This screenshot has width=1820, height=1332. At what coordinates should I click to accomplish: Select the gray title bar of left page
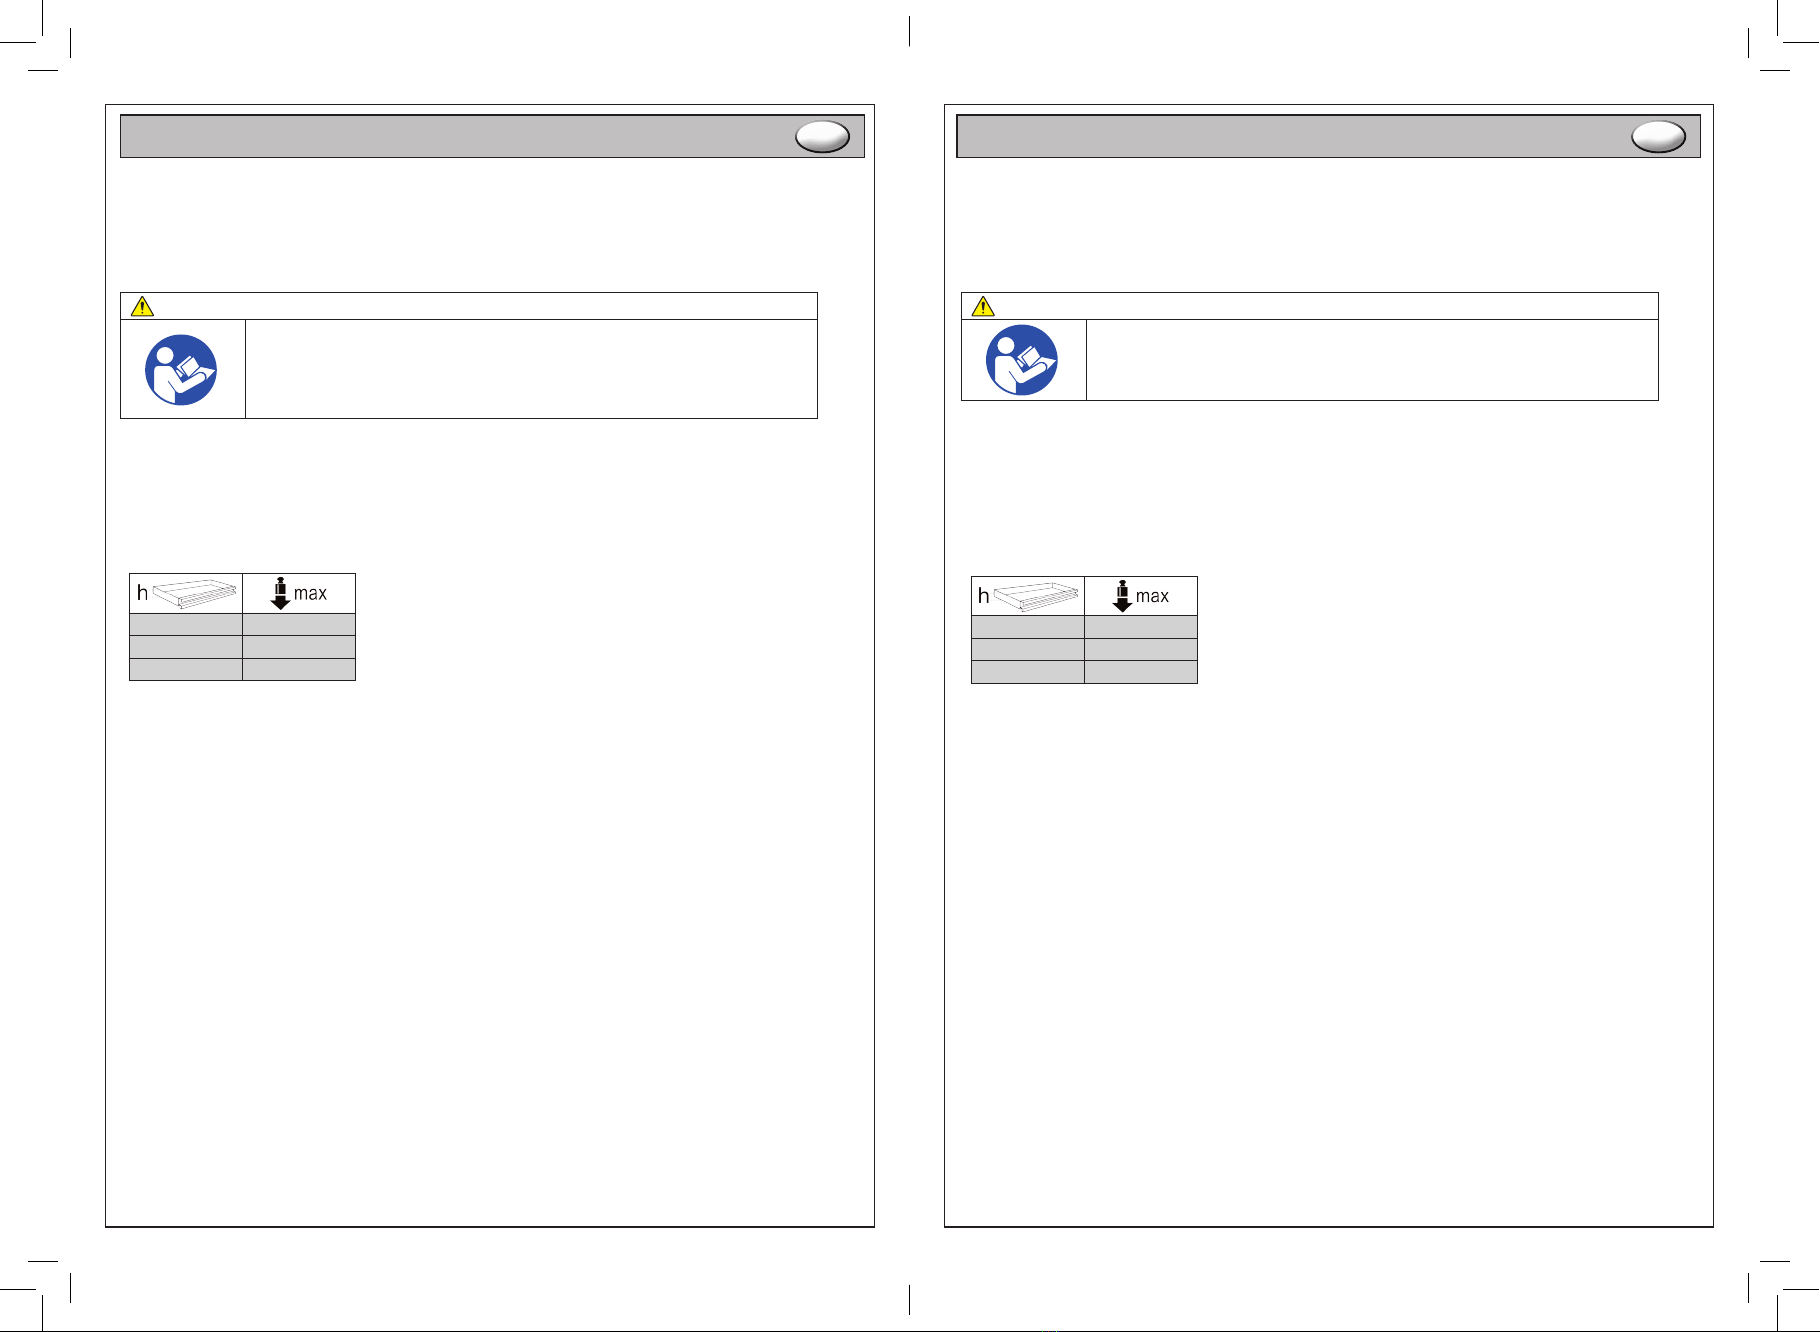tap(492, 136)
